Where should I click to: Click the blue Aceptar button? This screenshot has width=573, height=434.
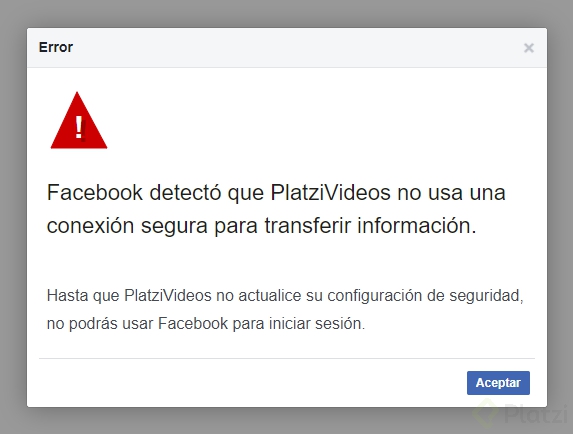[x=498, y=383]
